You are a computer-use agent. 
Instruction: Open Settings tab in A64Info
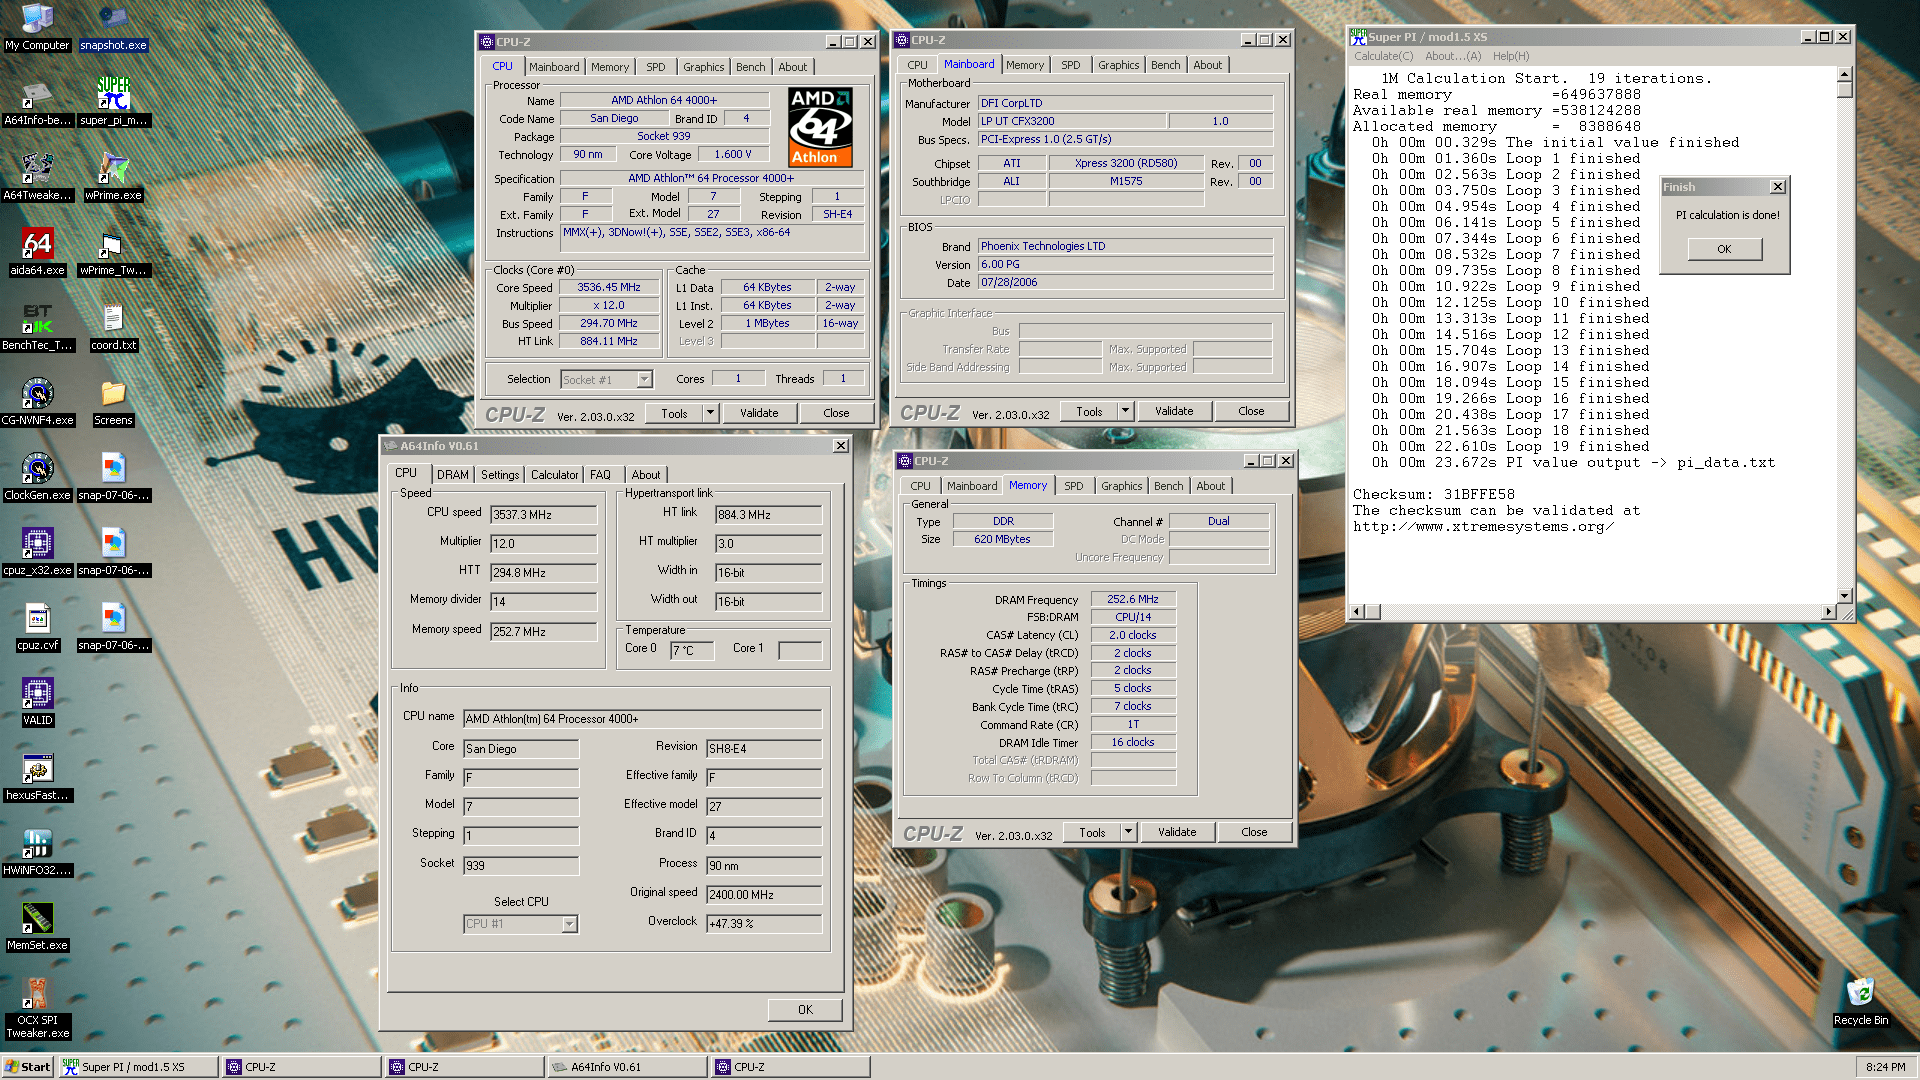click(x=499, y=475)
